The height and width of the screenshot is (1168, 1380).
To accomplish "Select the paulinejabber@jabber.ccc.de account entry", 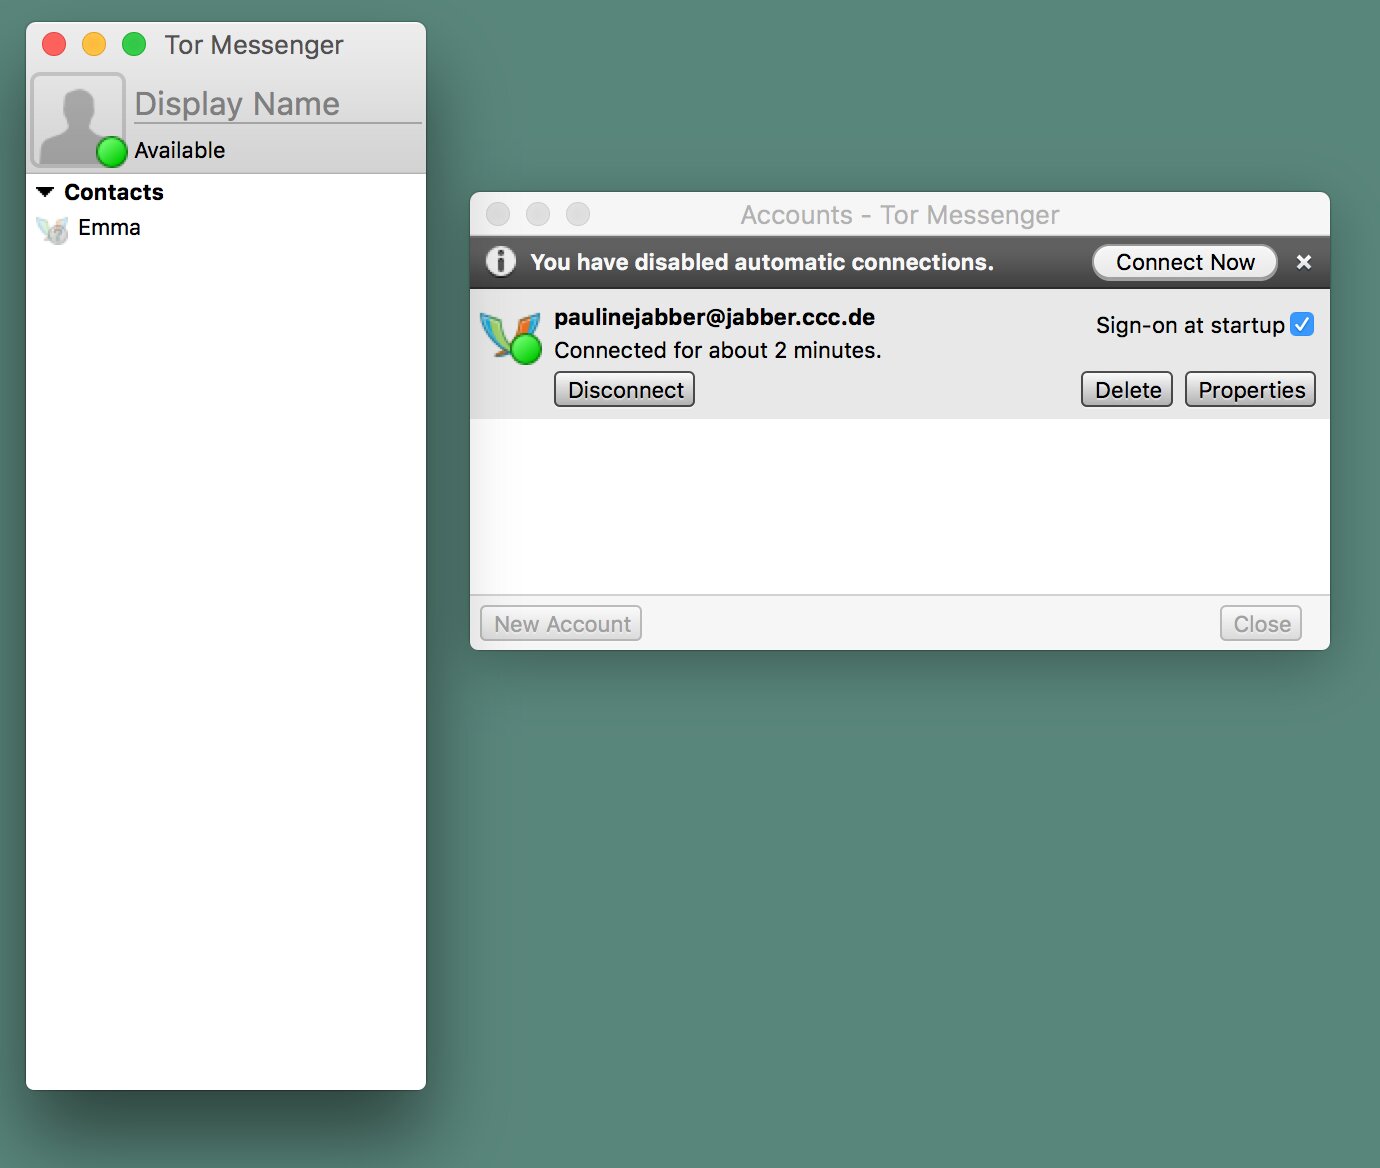I will click(x=714, y=318).
